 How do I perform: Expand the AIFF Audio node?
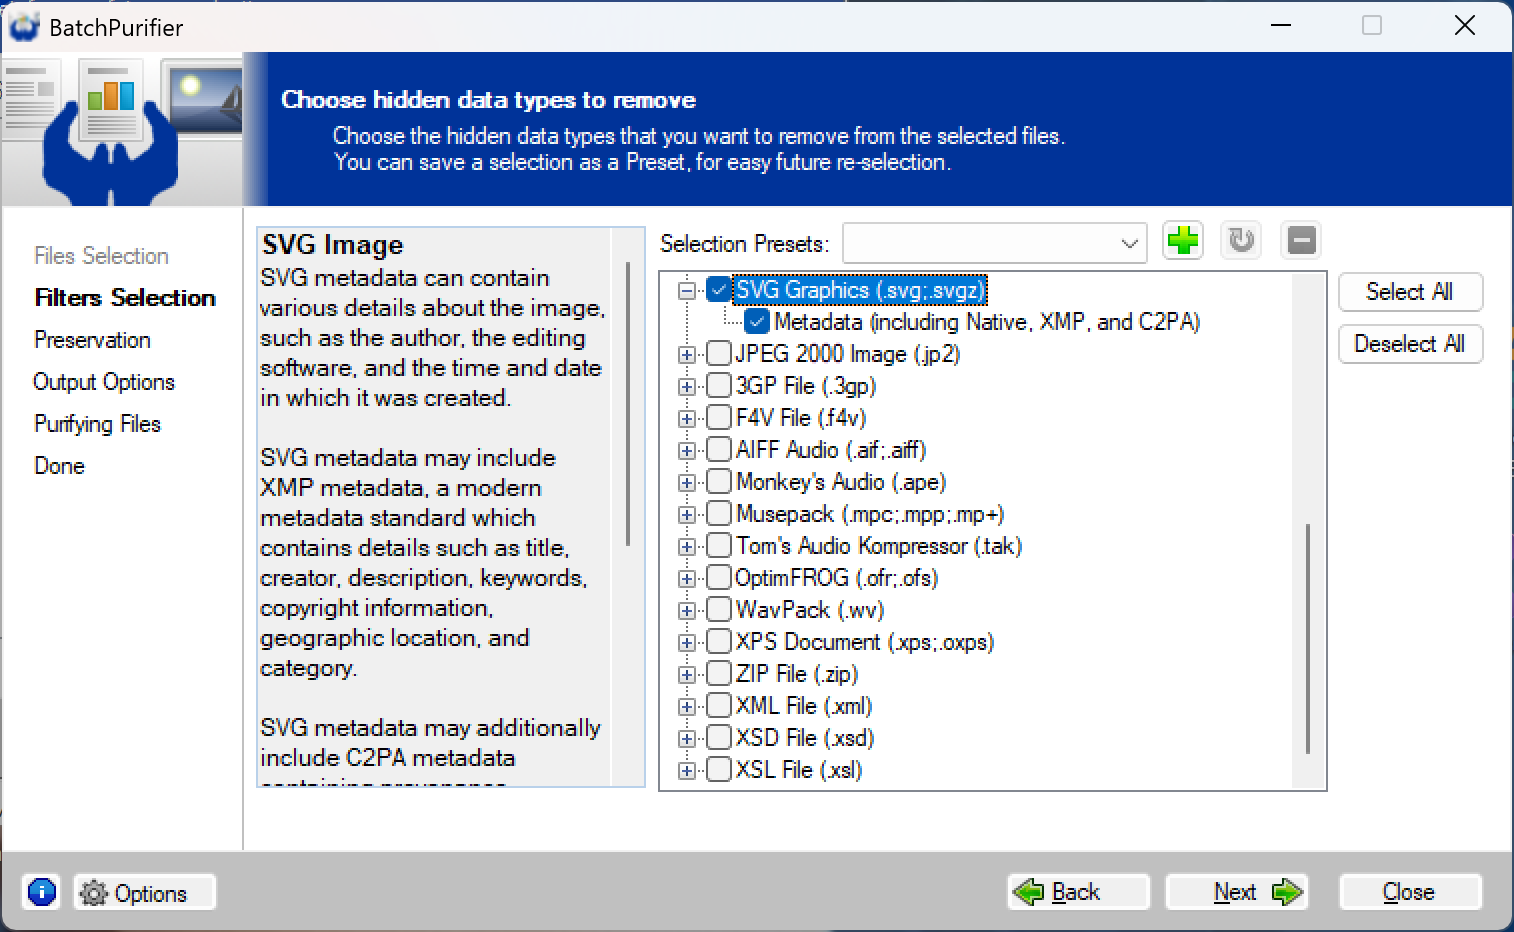tap(687, 451)
